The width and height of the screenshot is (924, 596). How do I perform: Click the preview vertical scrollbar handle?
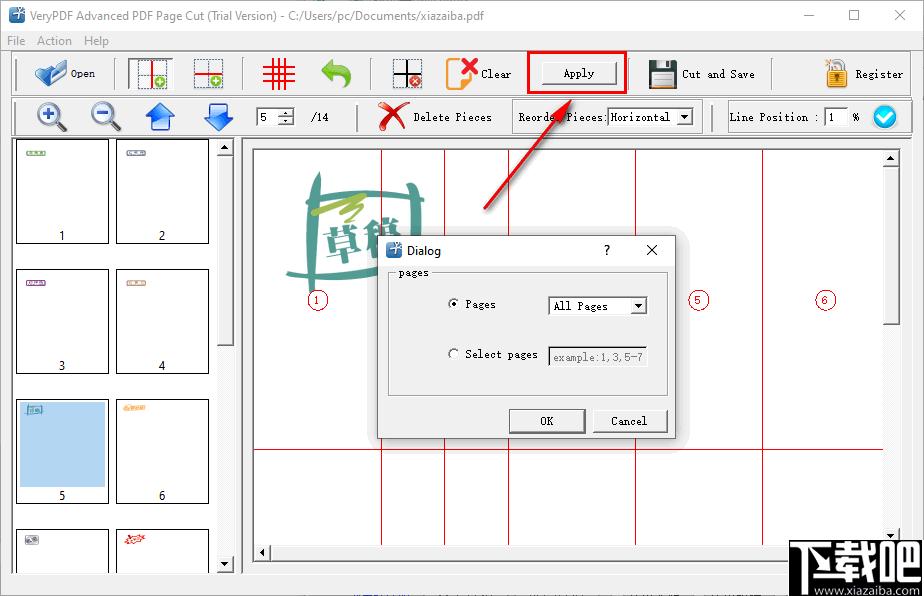(890, 246)
